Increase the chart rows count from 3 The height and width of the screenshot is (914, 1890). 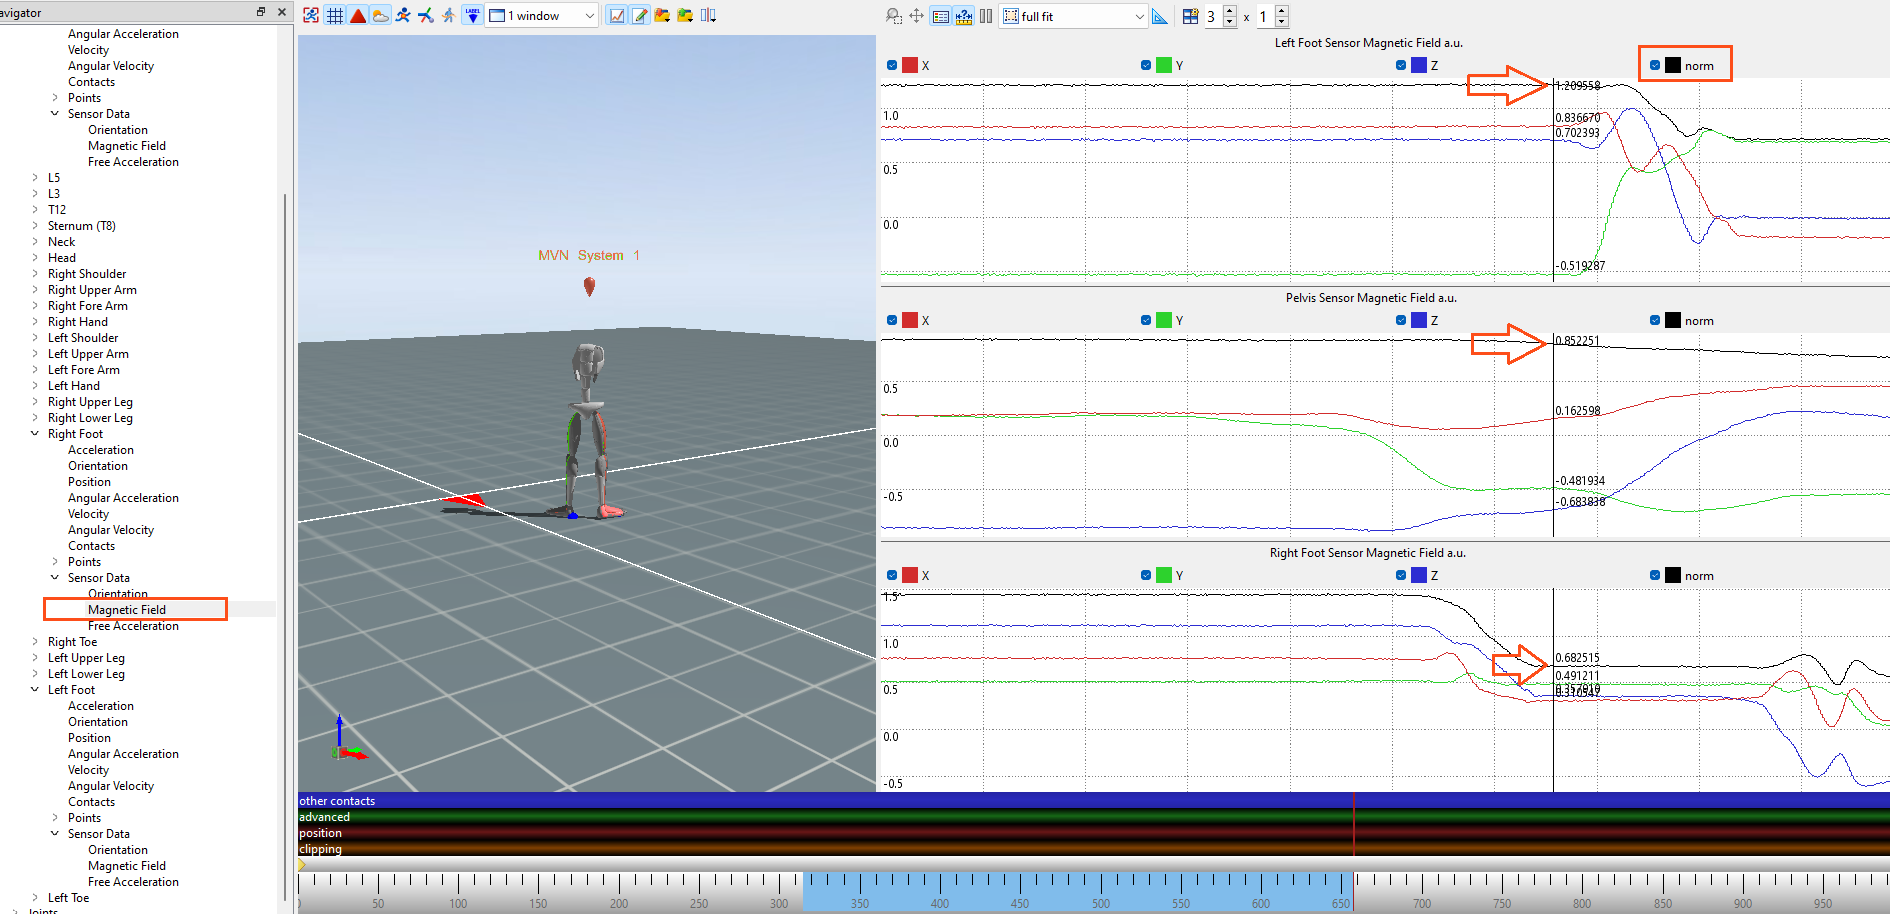(1230, 10)
